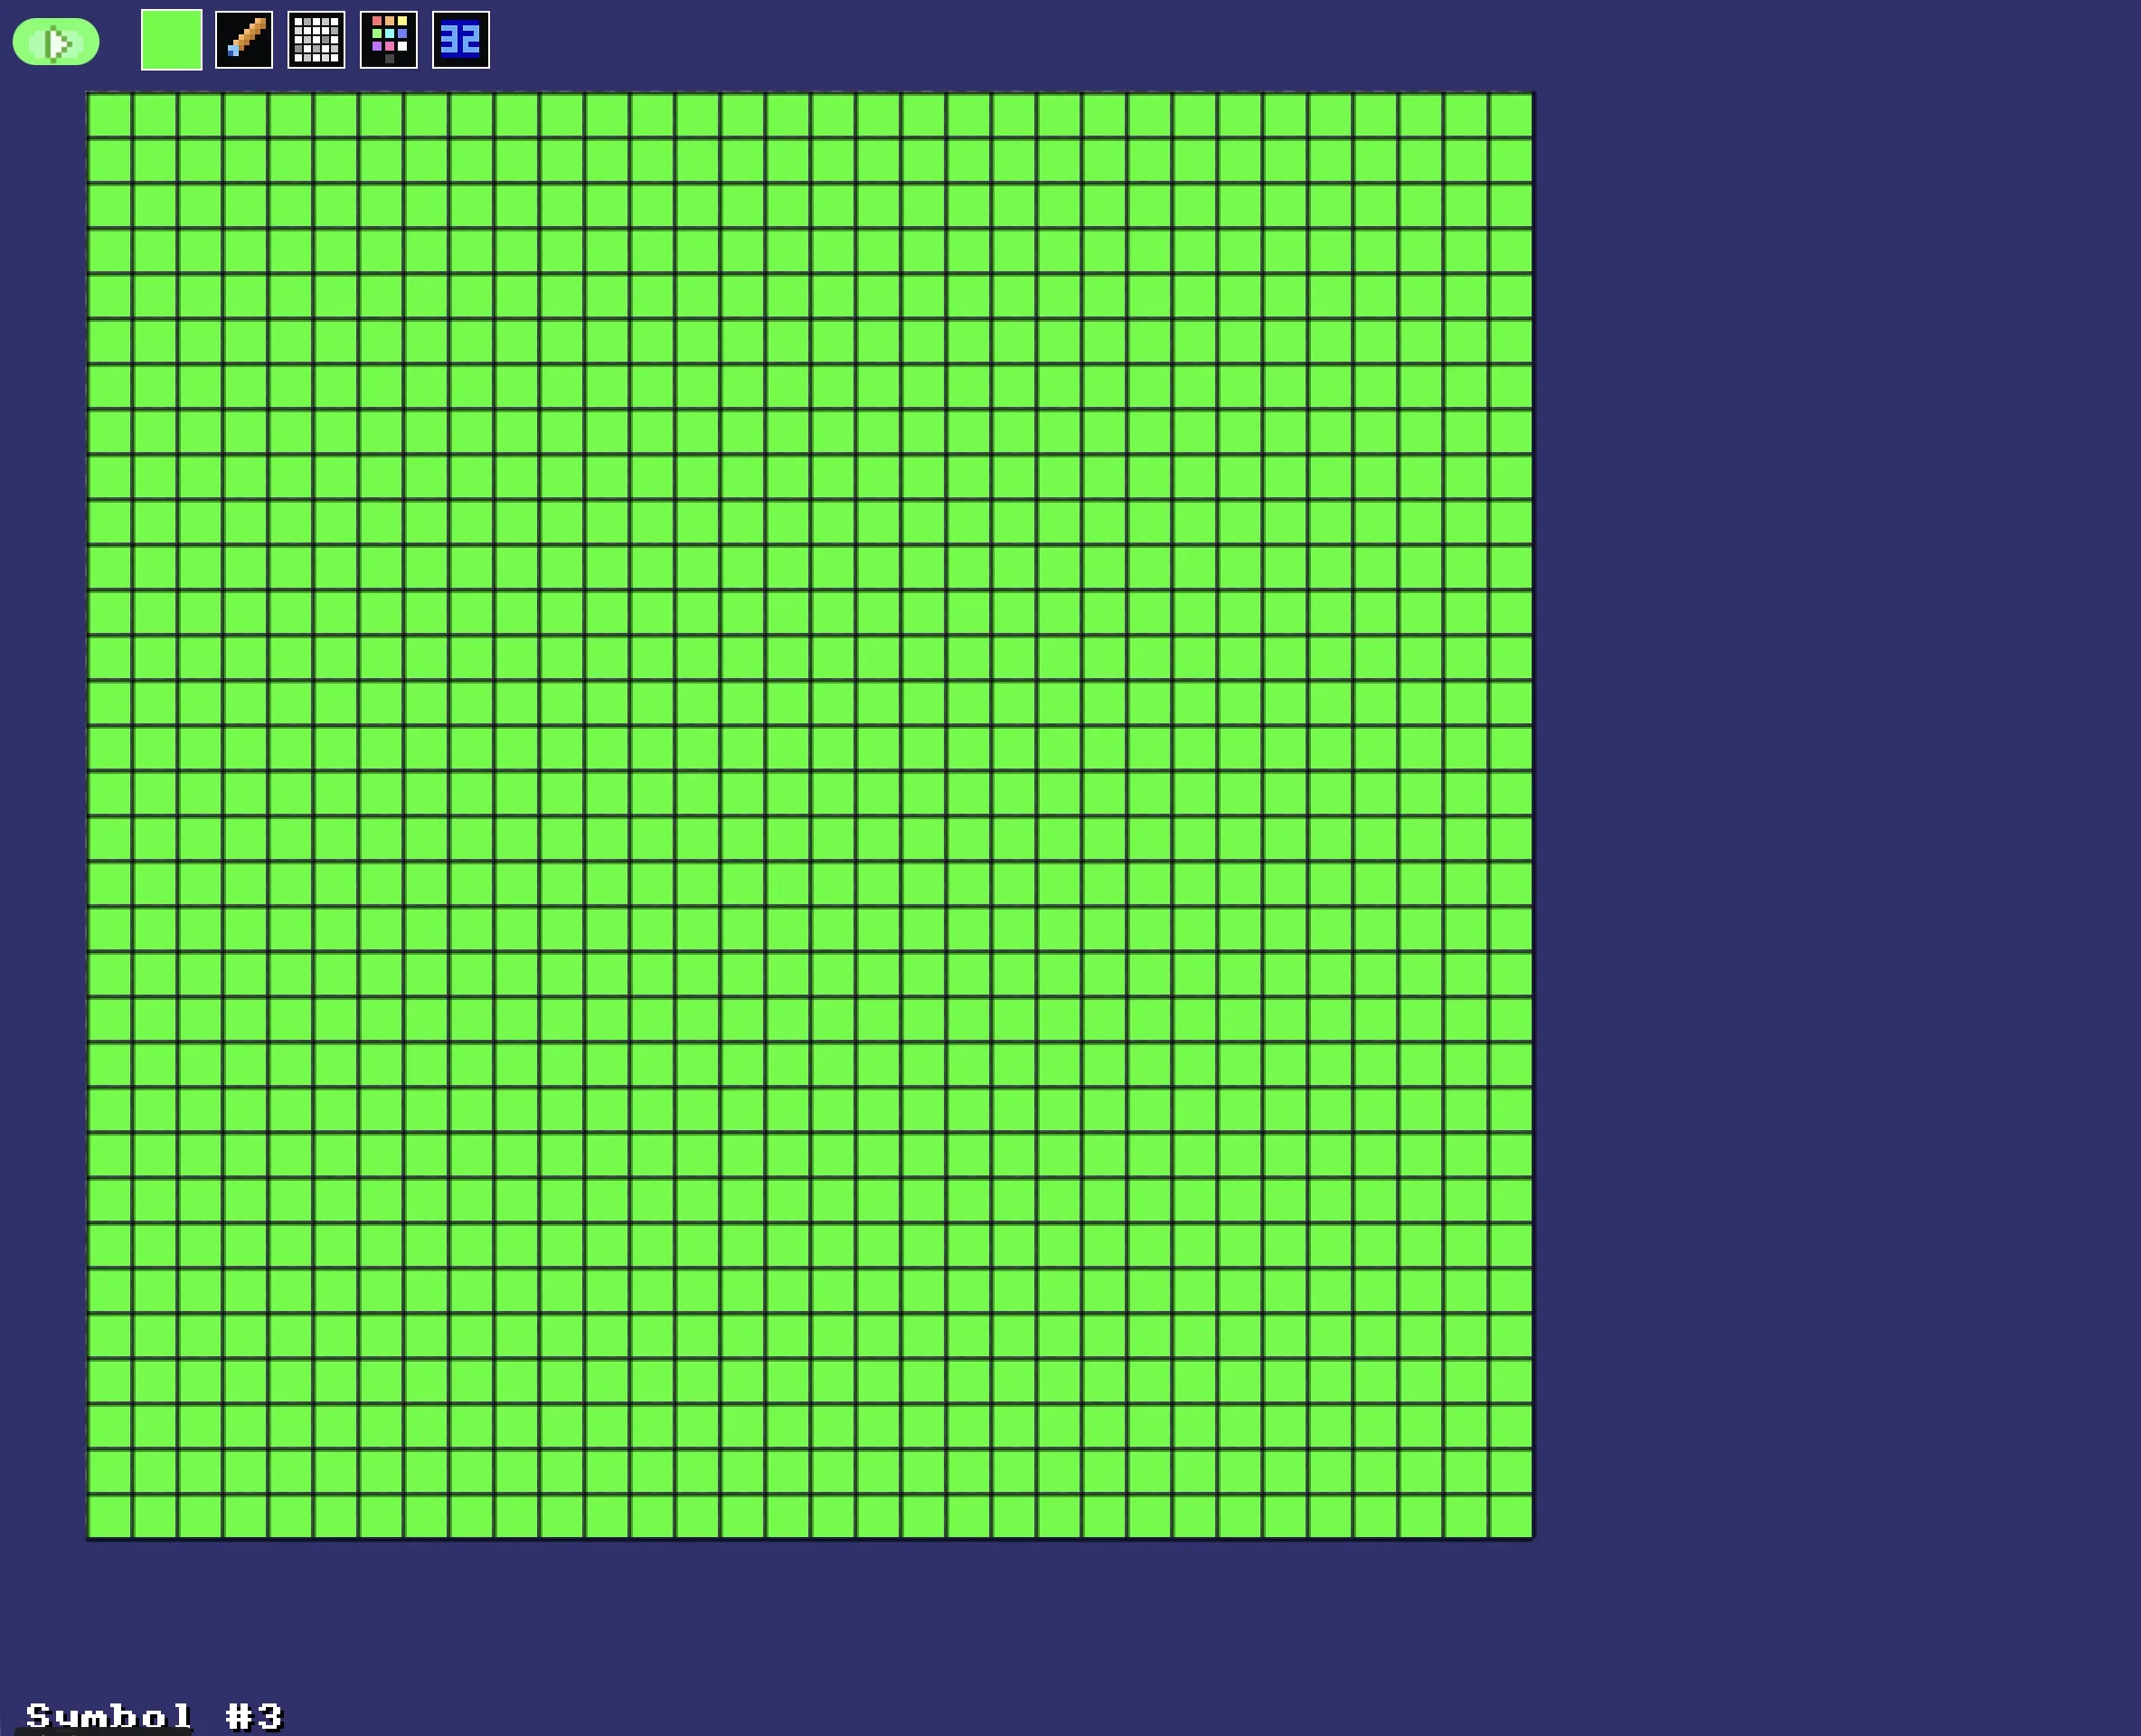
Task: Click the blue "32" resolution button
Action: coord(459,40)
